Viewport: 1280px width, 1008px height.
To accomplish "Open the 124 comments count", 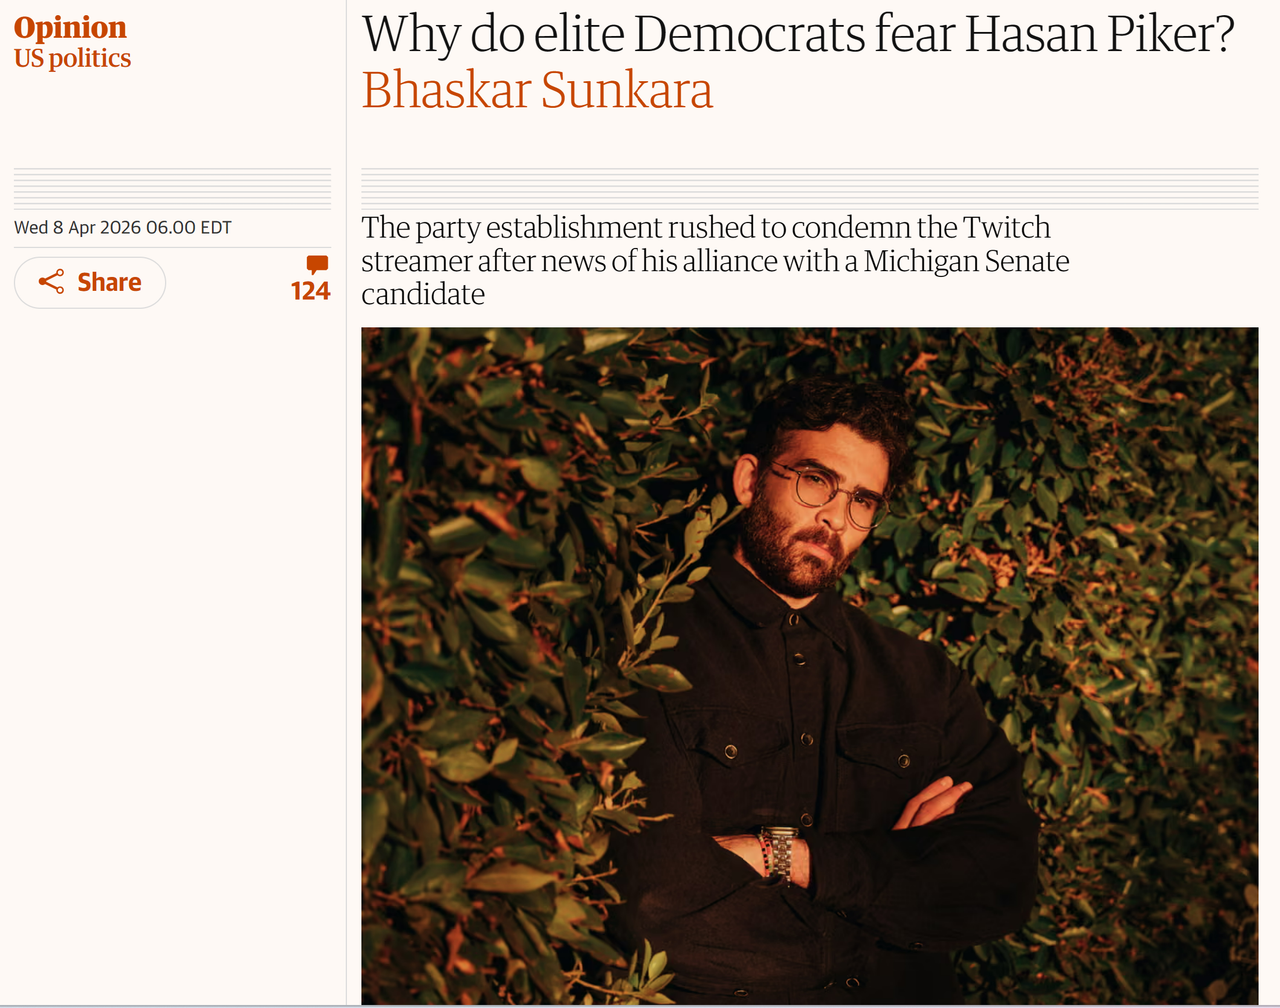I will pos(310,291).
